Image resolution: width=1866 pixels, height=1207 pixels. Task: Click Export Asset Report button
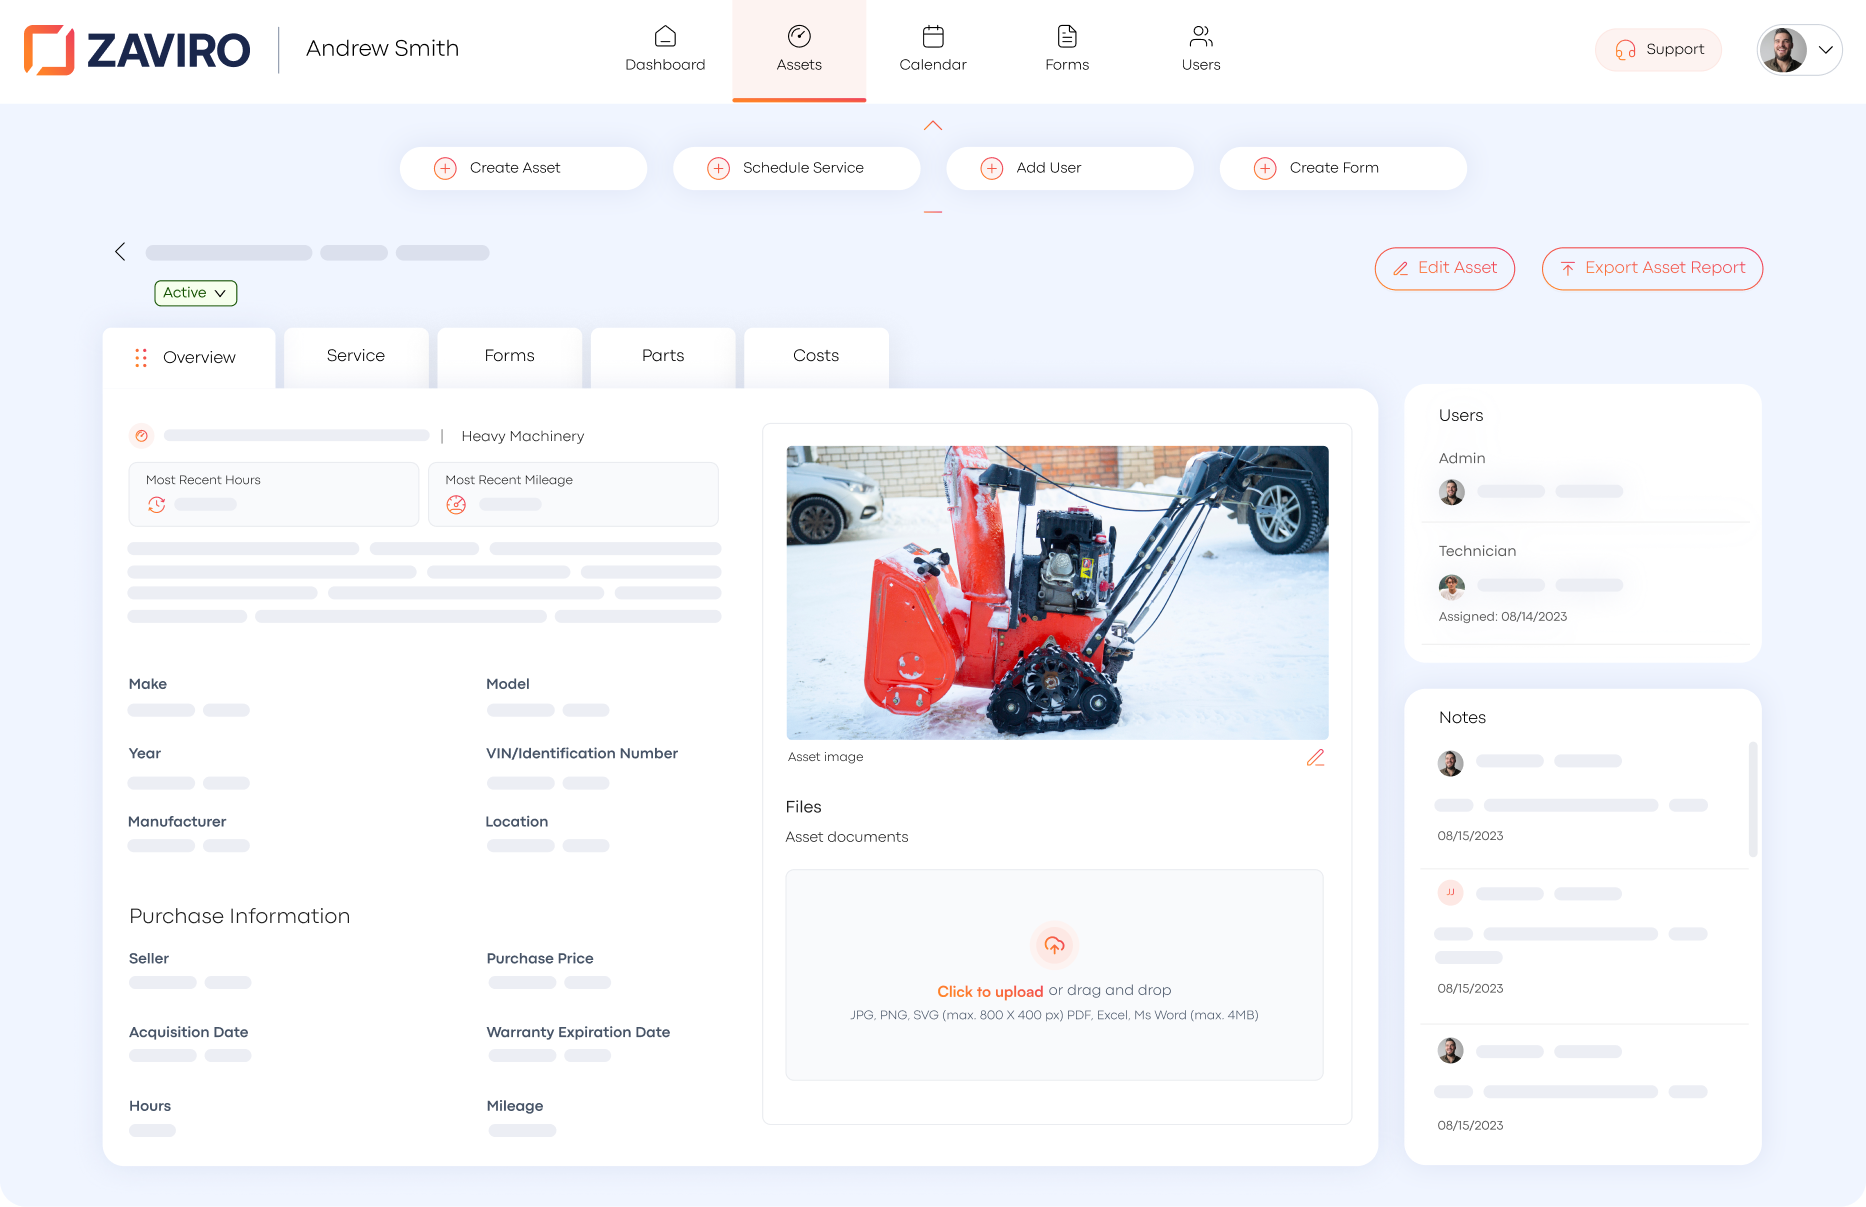tap(1652, 268)
